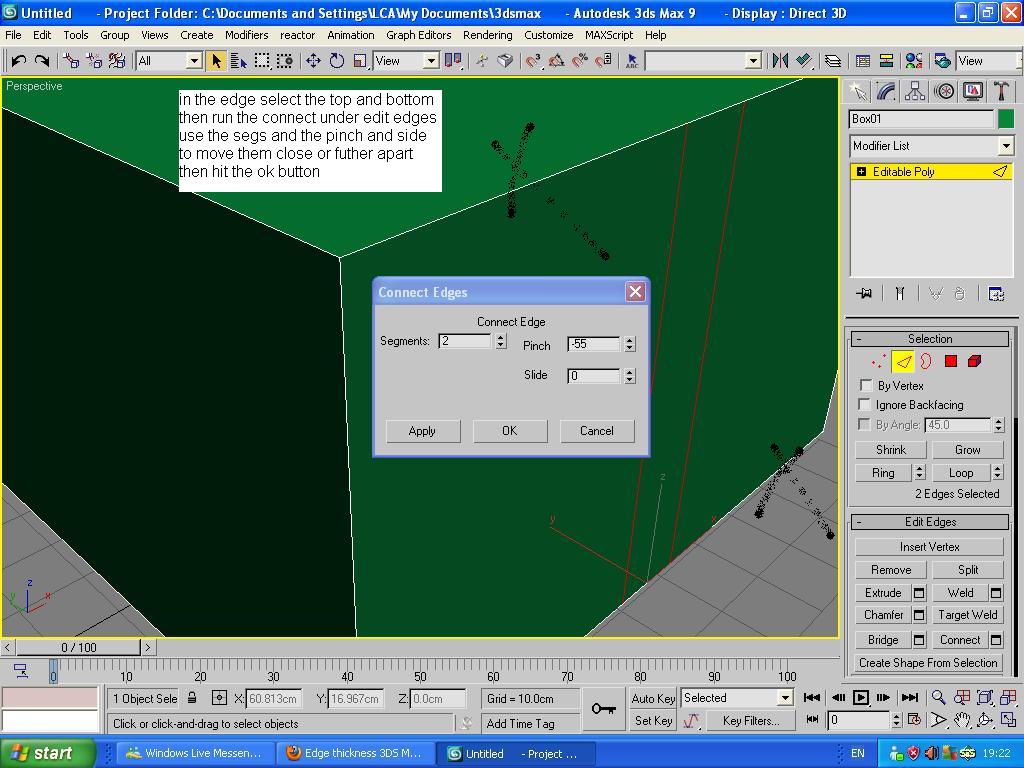The height and width of the screenshot is (768, 1024).
Task: Choose the Select and Scale tool
Action: click(x=360, y=61)
